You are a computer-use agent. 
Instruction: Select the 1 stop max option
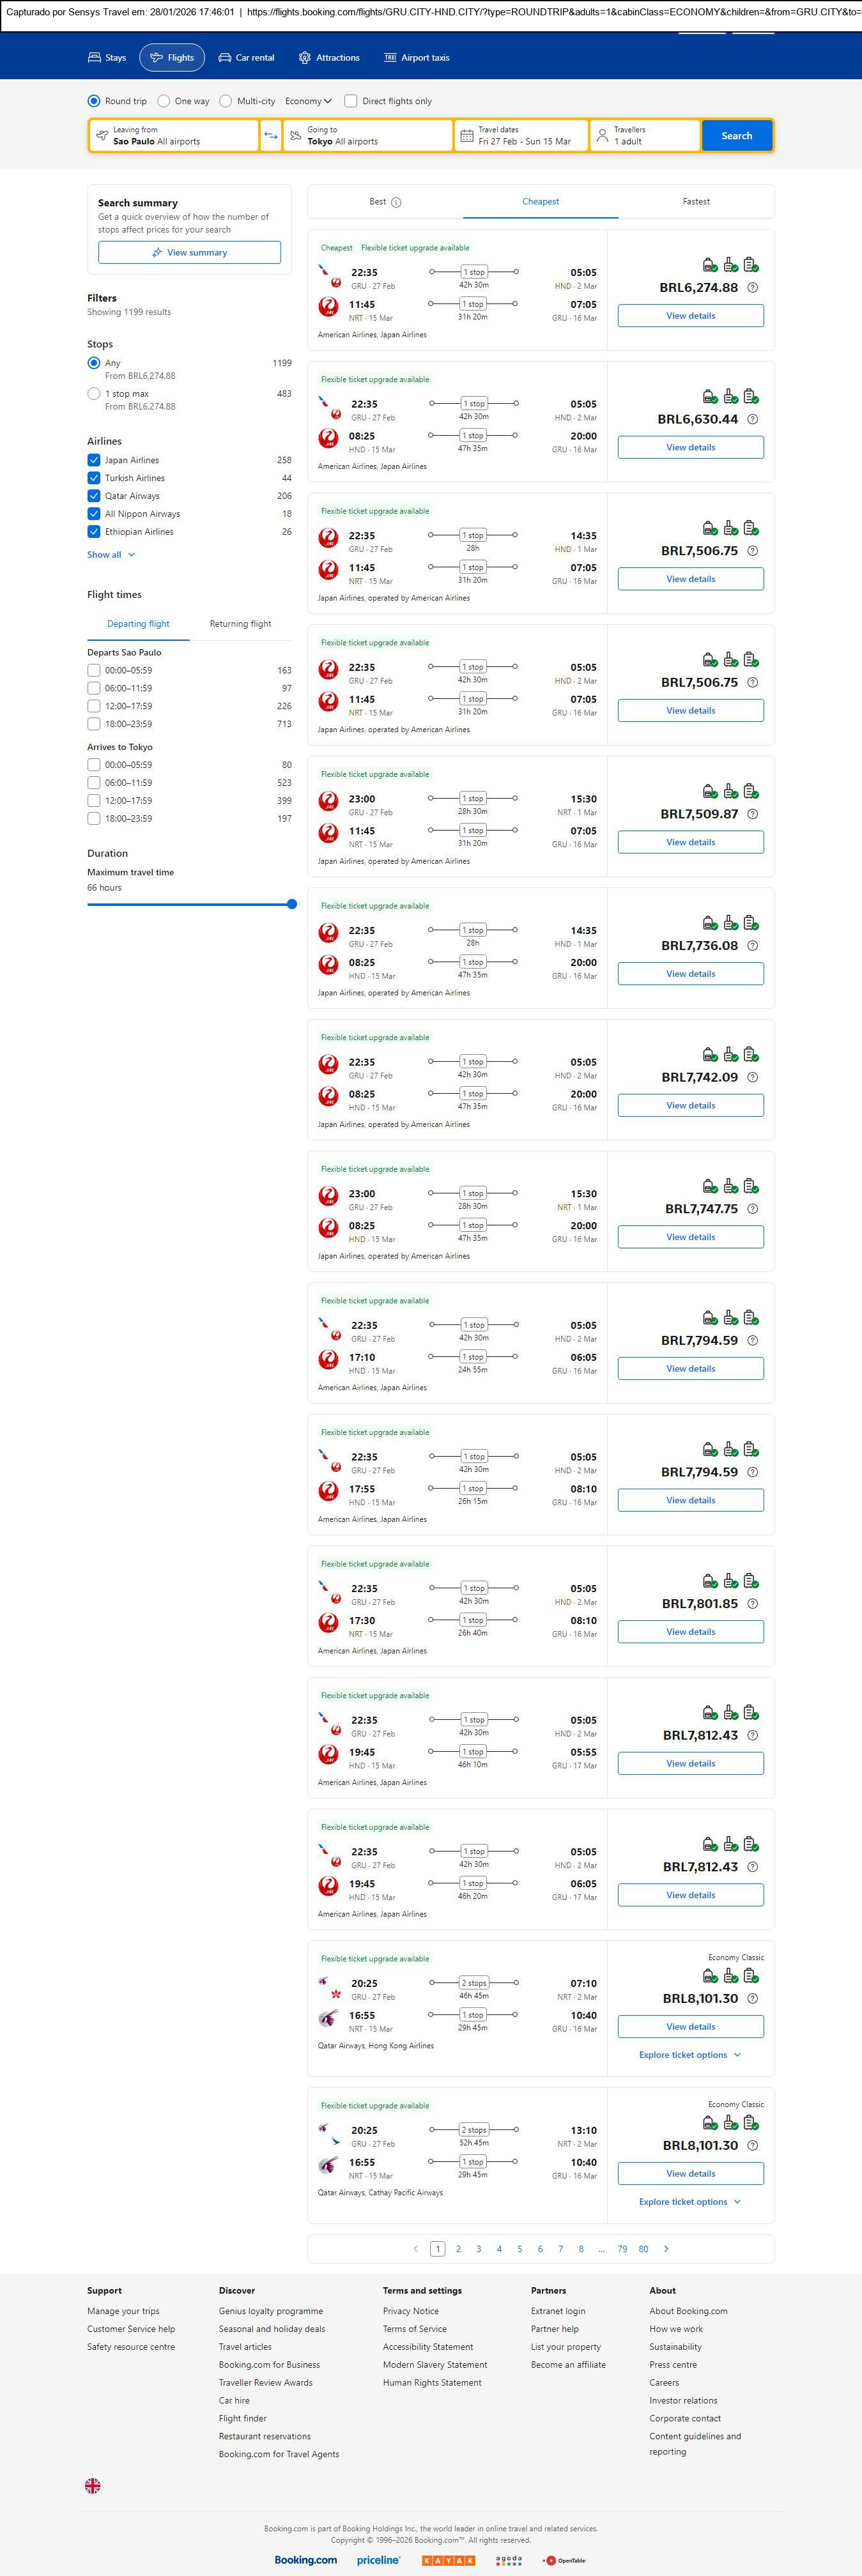pyautogui.click(x=94, y=394)
